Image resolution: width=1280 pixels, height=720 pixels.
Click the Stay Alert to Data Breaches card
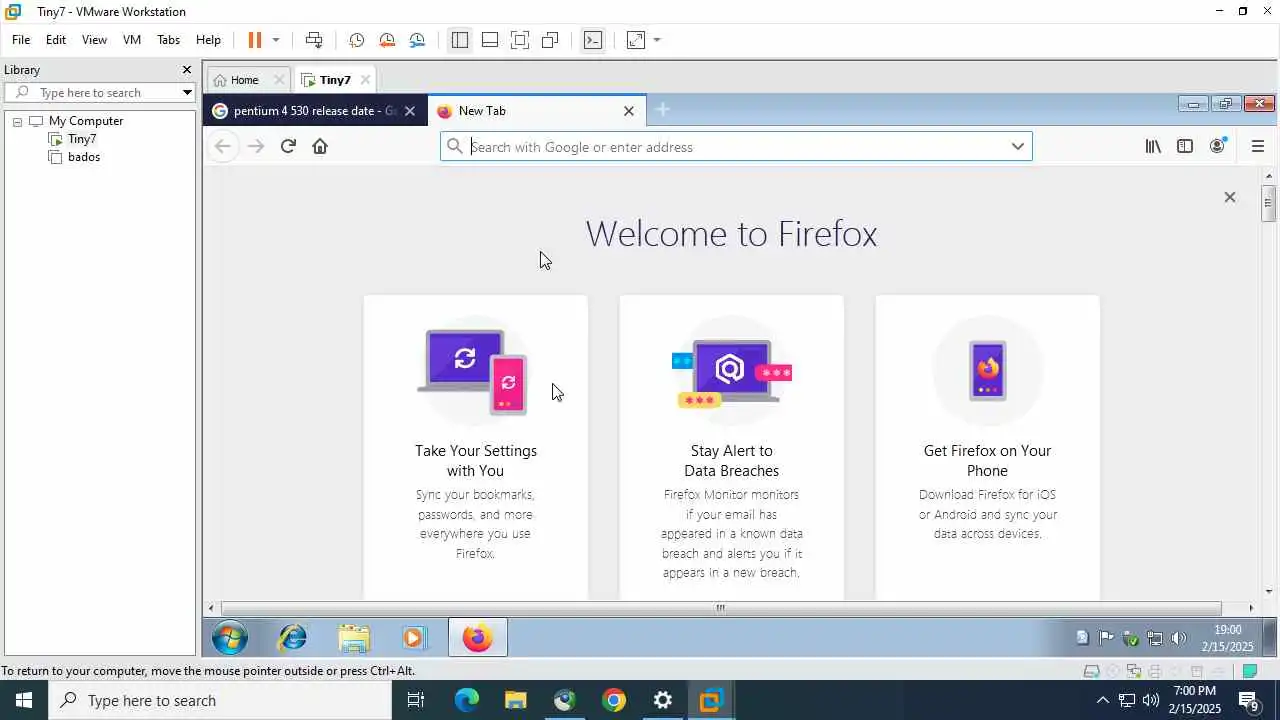[x=732, y=447]
